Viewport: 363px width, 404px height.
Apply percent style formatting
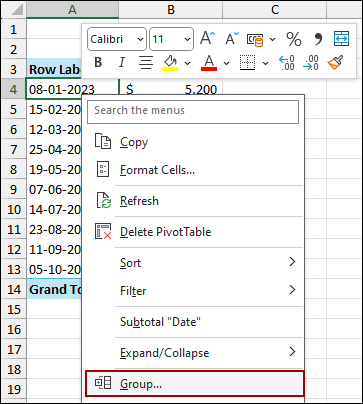click(294, 39)
